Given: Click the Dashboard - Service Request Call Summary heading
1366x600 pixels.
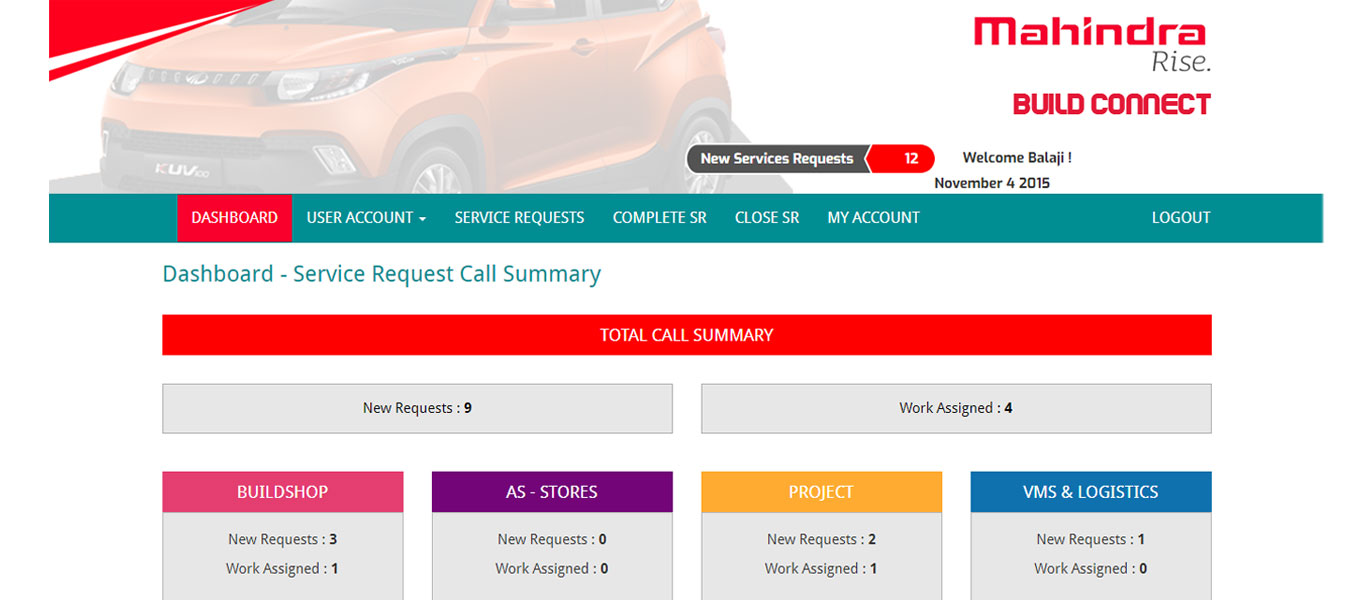Looking at the screenshot, I should tap(382, 274).
